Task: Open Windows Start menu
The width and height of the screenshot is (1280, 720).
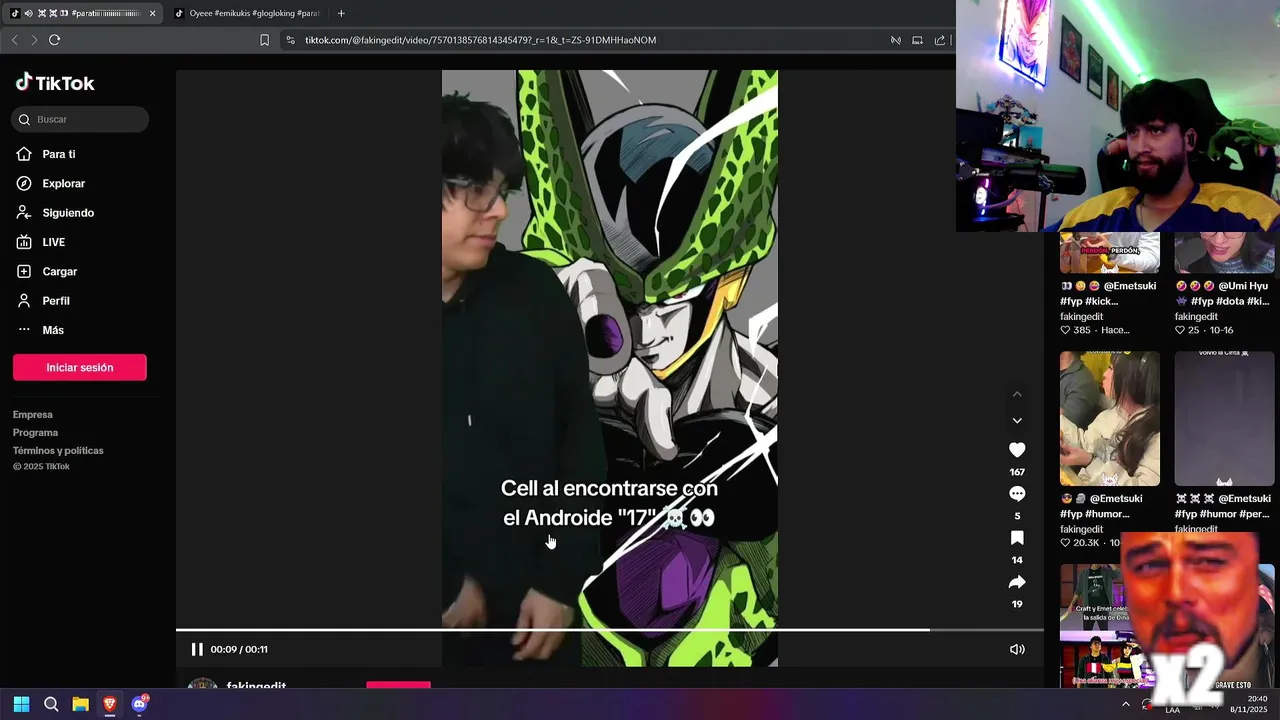Action: point(21,704)
